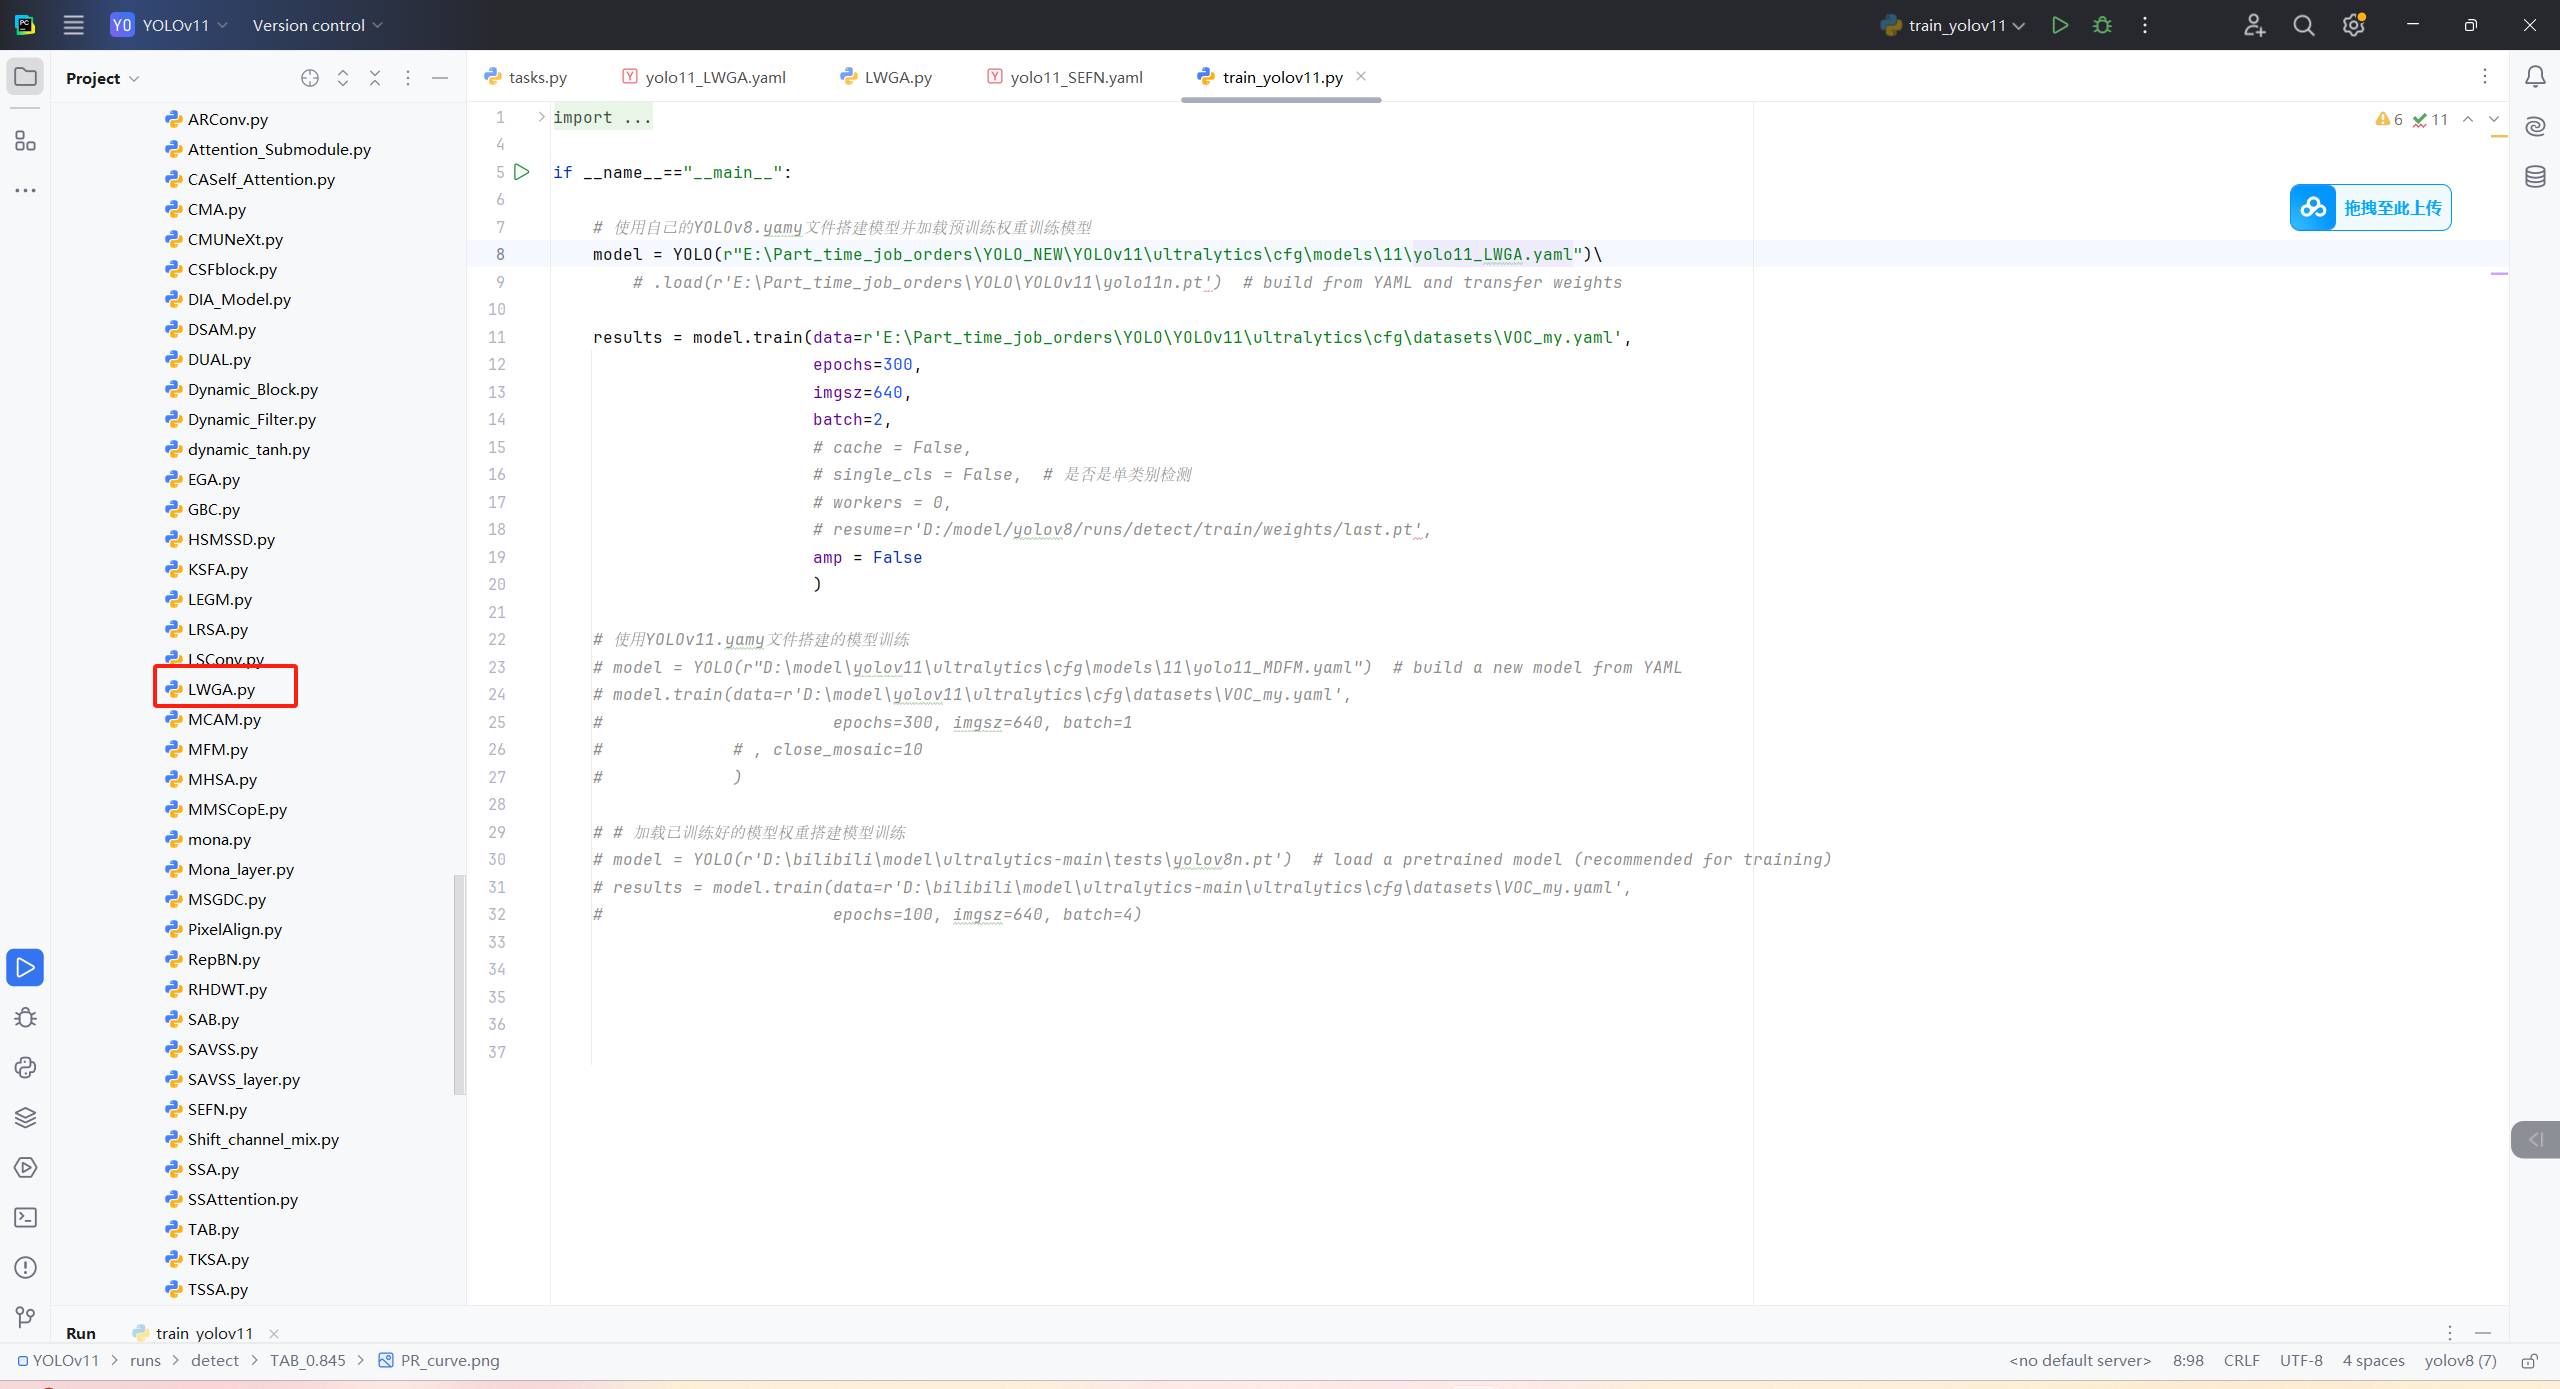Screen dimensions: 2560x1389
Task: Toggle read-only lock in status bar
Action: 2530,1361
